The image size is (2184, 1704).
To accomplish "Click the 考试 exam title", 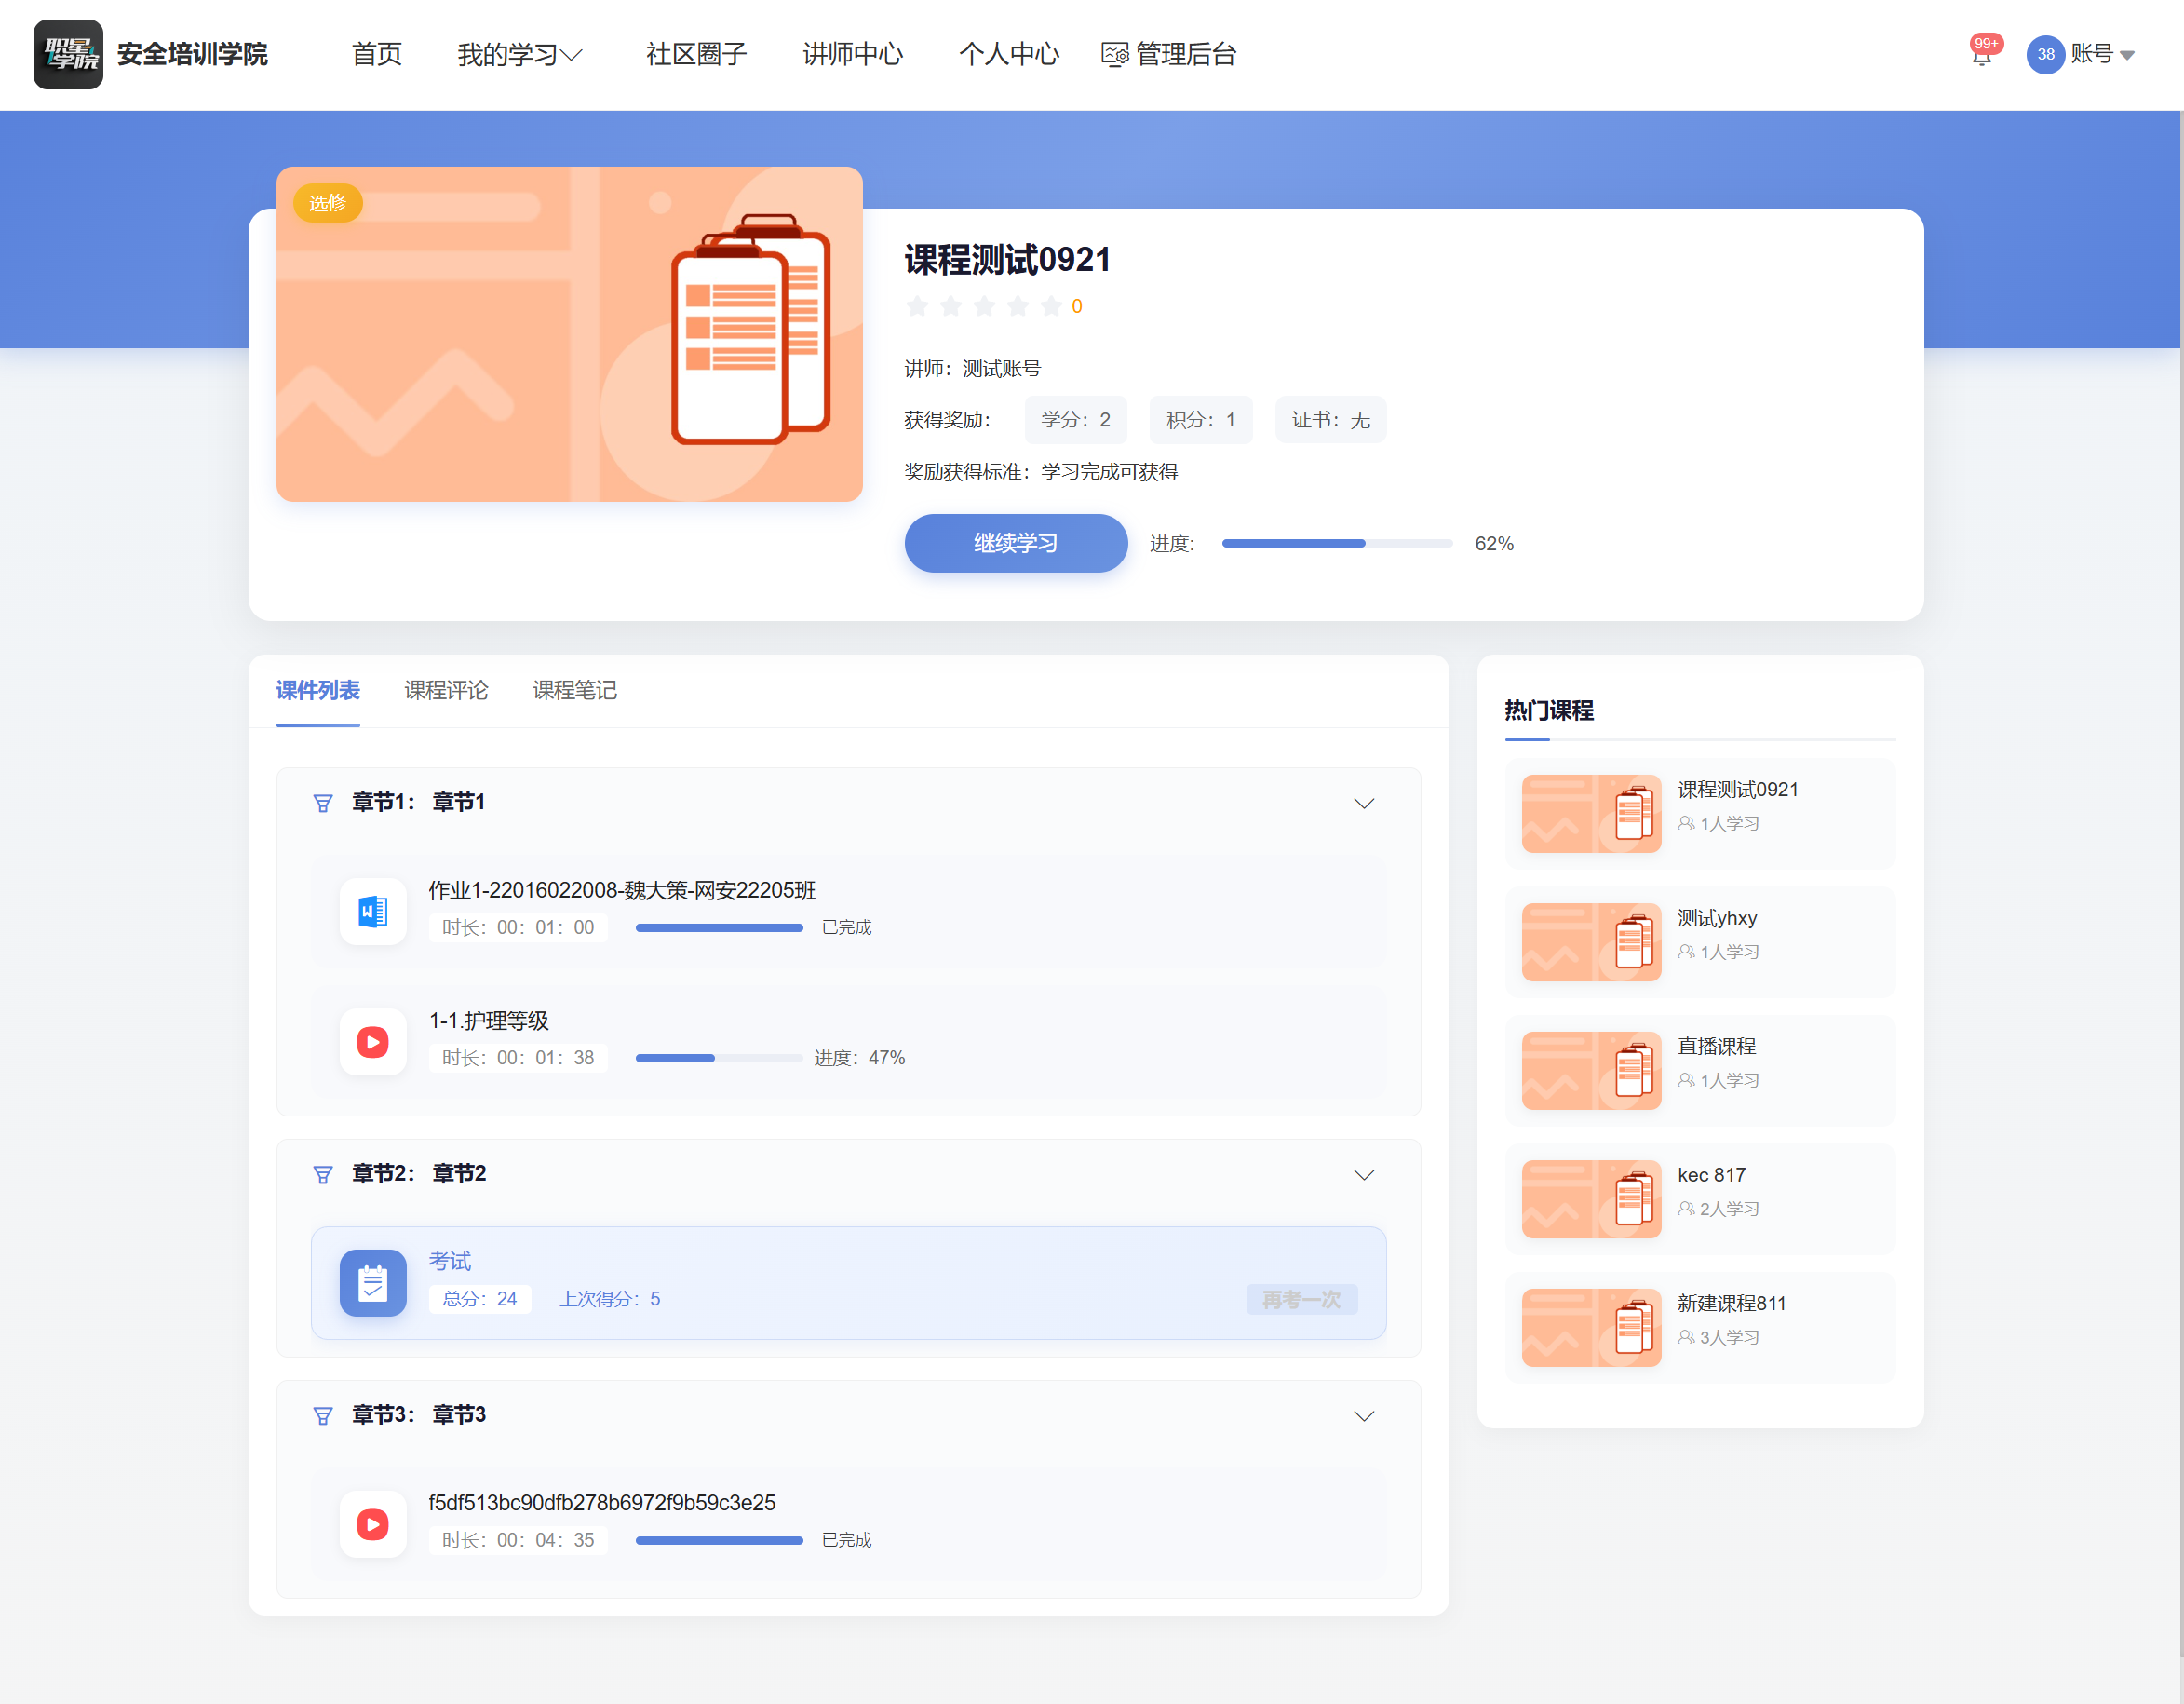I will tap(450, 1261).
